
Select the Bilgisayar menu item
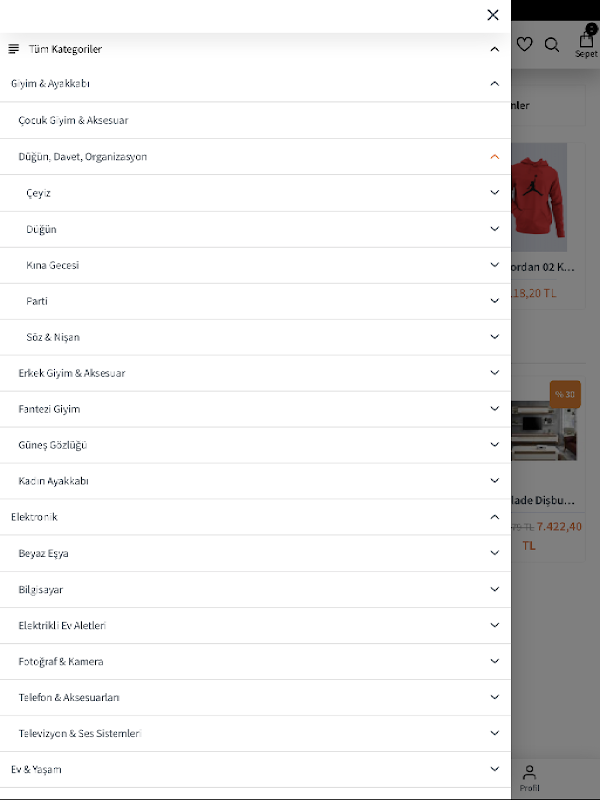click(x=41, y=590)
